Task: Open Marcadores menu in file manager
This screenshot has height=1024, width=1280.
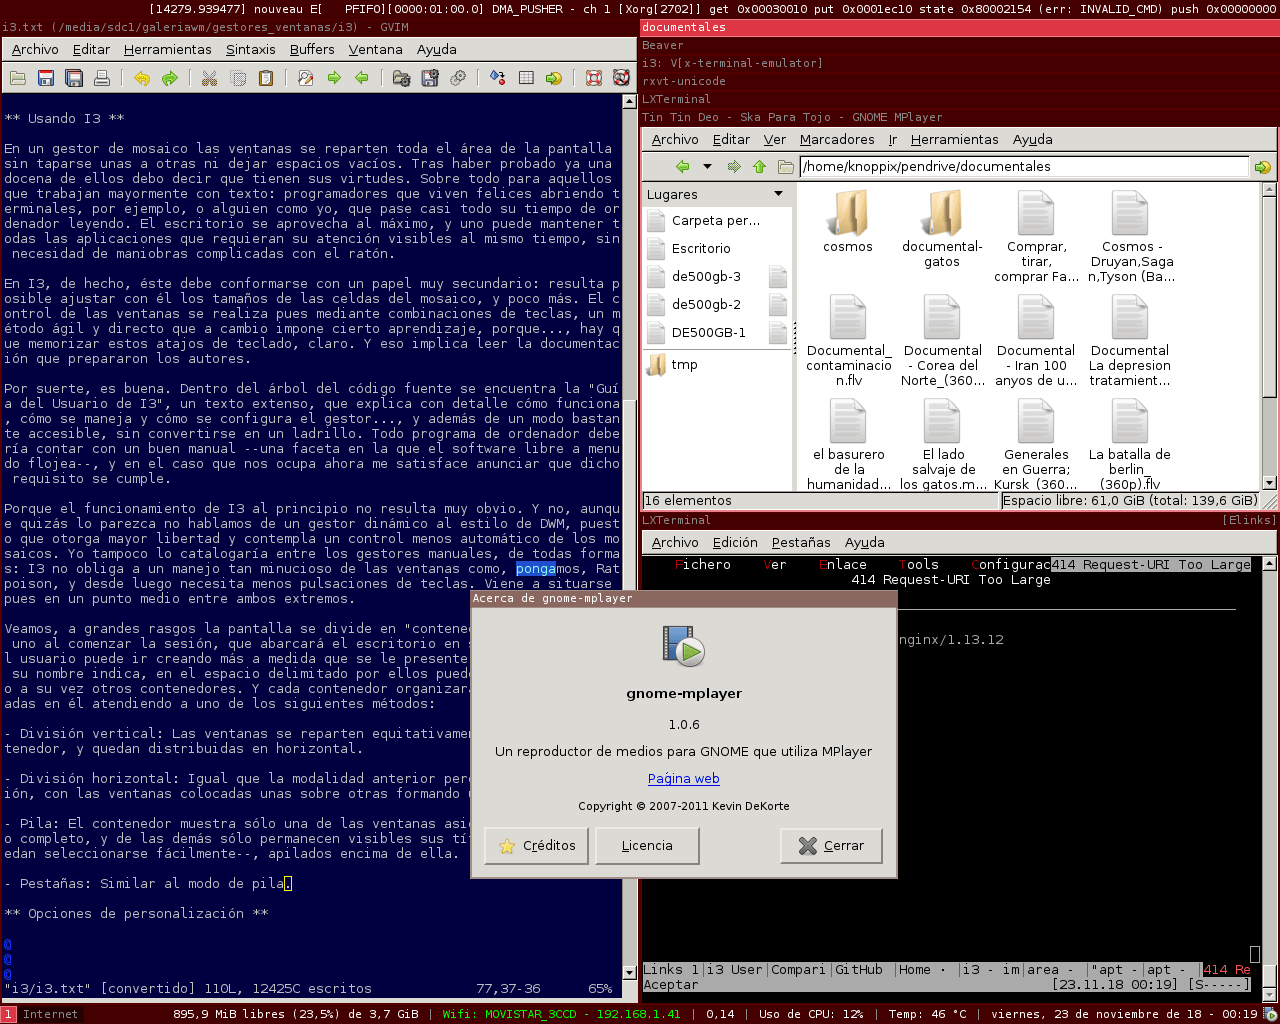Action: [837, 140]
